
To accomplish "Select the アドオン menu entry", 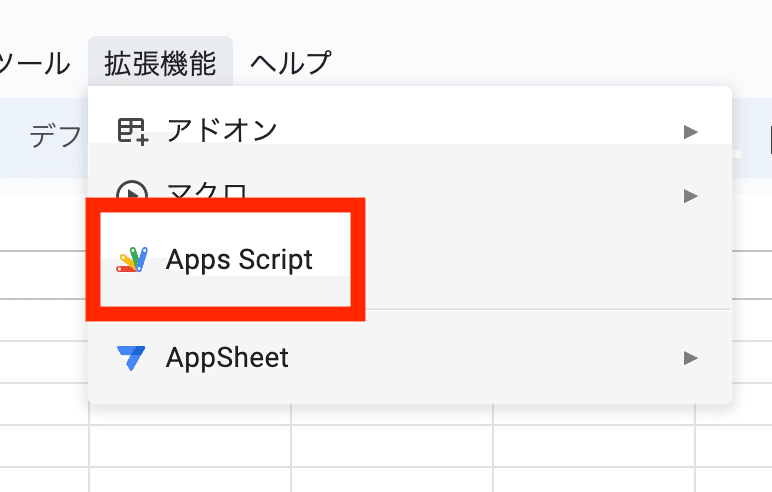I will (x=410, y=131).
